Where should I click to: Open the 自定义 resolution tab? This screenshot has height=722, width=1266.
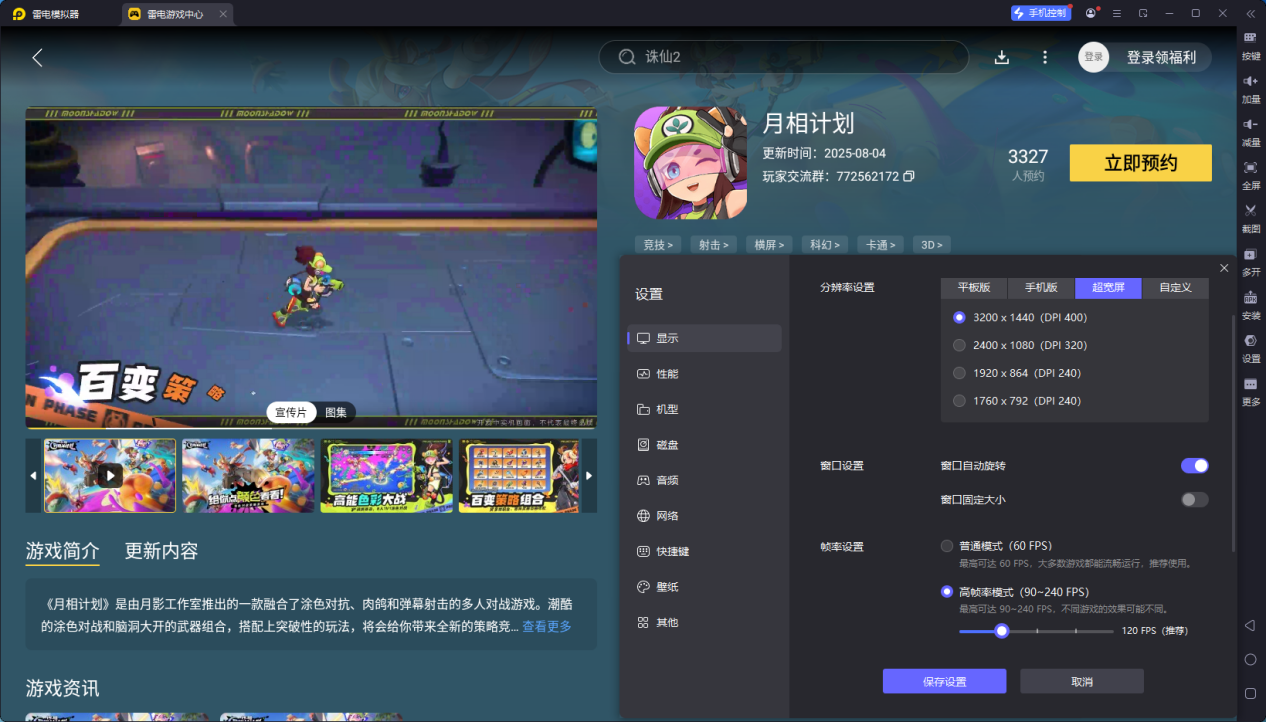tap(1175, 288)
